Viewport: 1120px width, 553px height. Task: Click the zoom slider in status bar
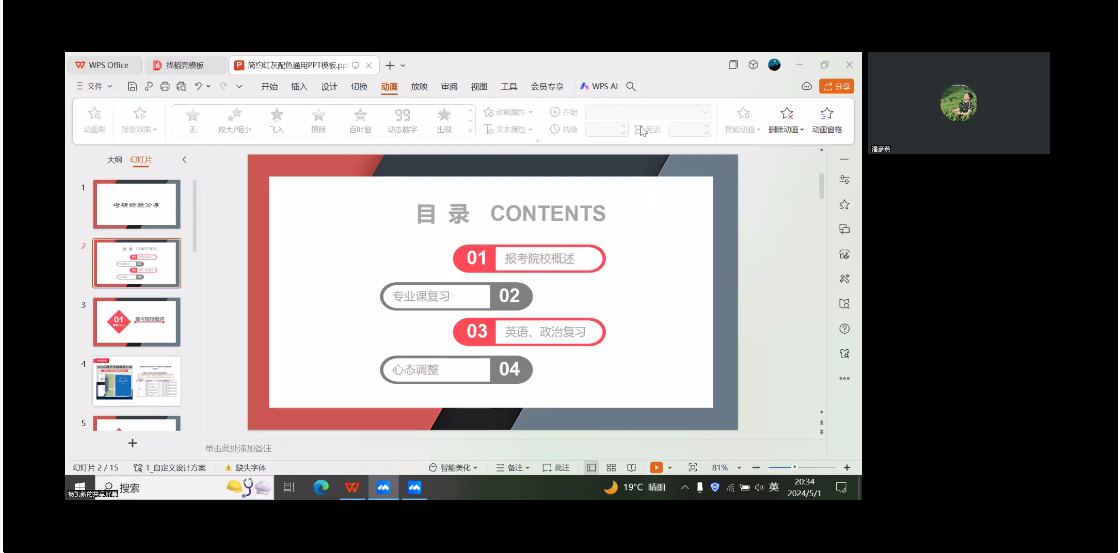click(795, 467)
